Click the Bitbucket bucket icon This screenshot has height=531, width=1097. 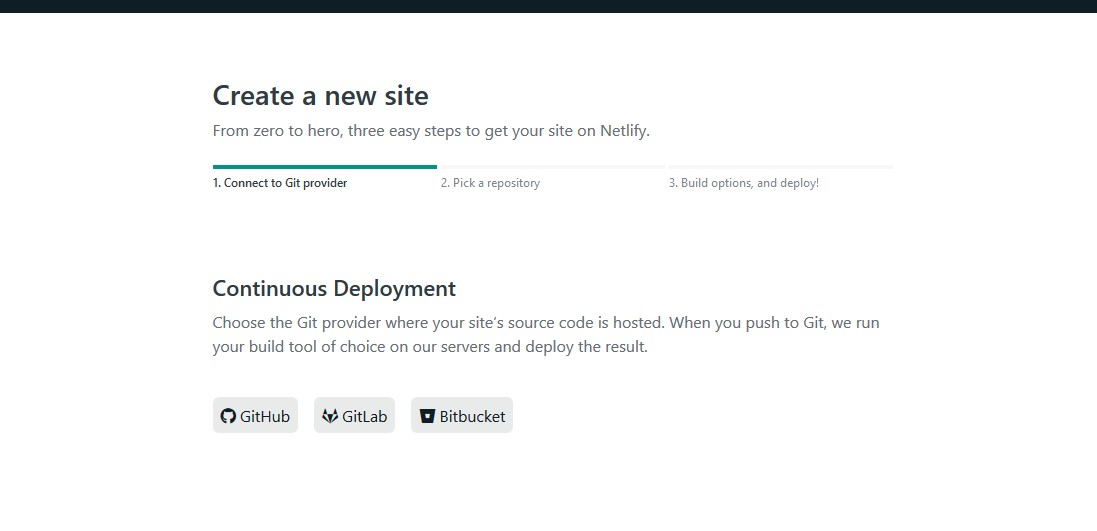[427, 416]
